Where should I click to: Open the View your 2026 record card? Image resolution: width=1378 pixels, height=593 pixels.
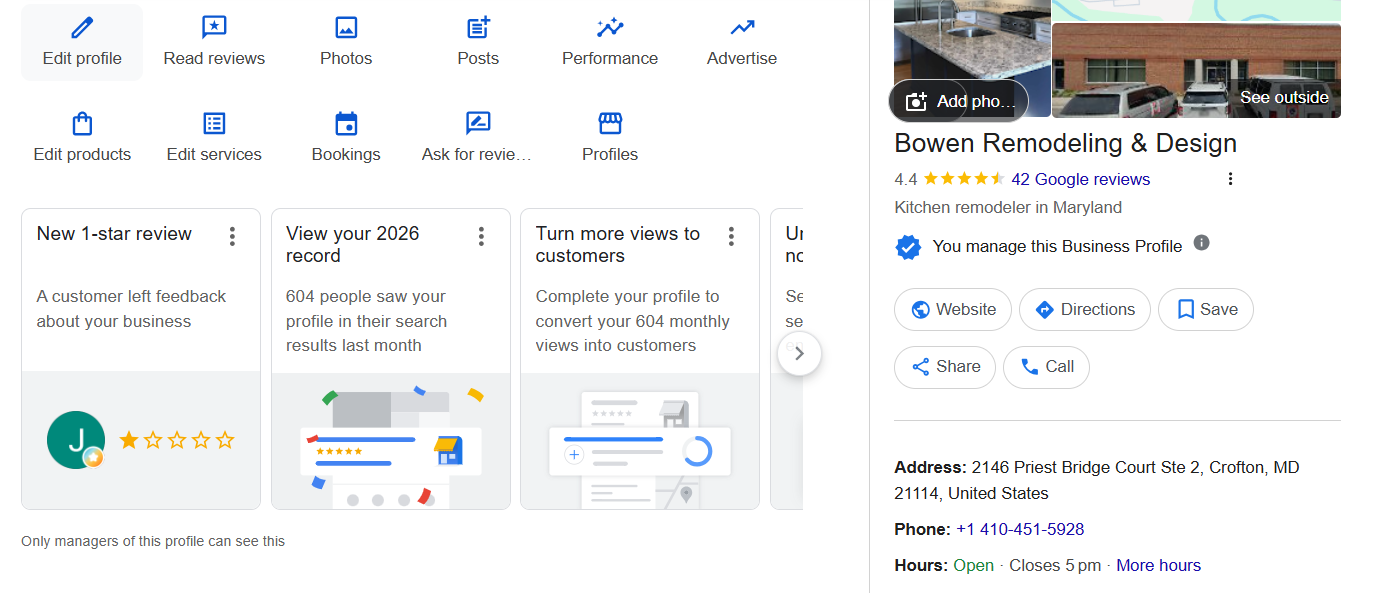pyautogui.click(x=391, y=359)
